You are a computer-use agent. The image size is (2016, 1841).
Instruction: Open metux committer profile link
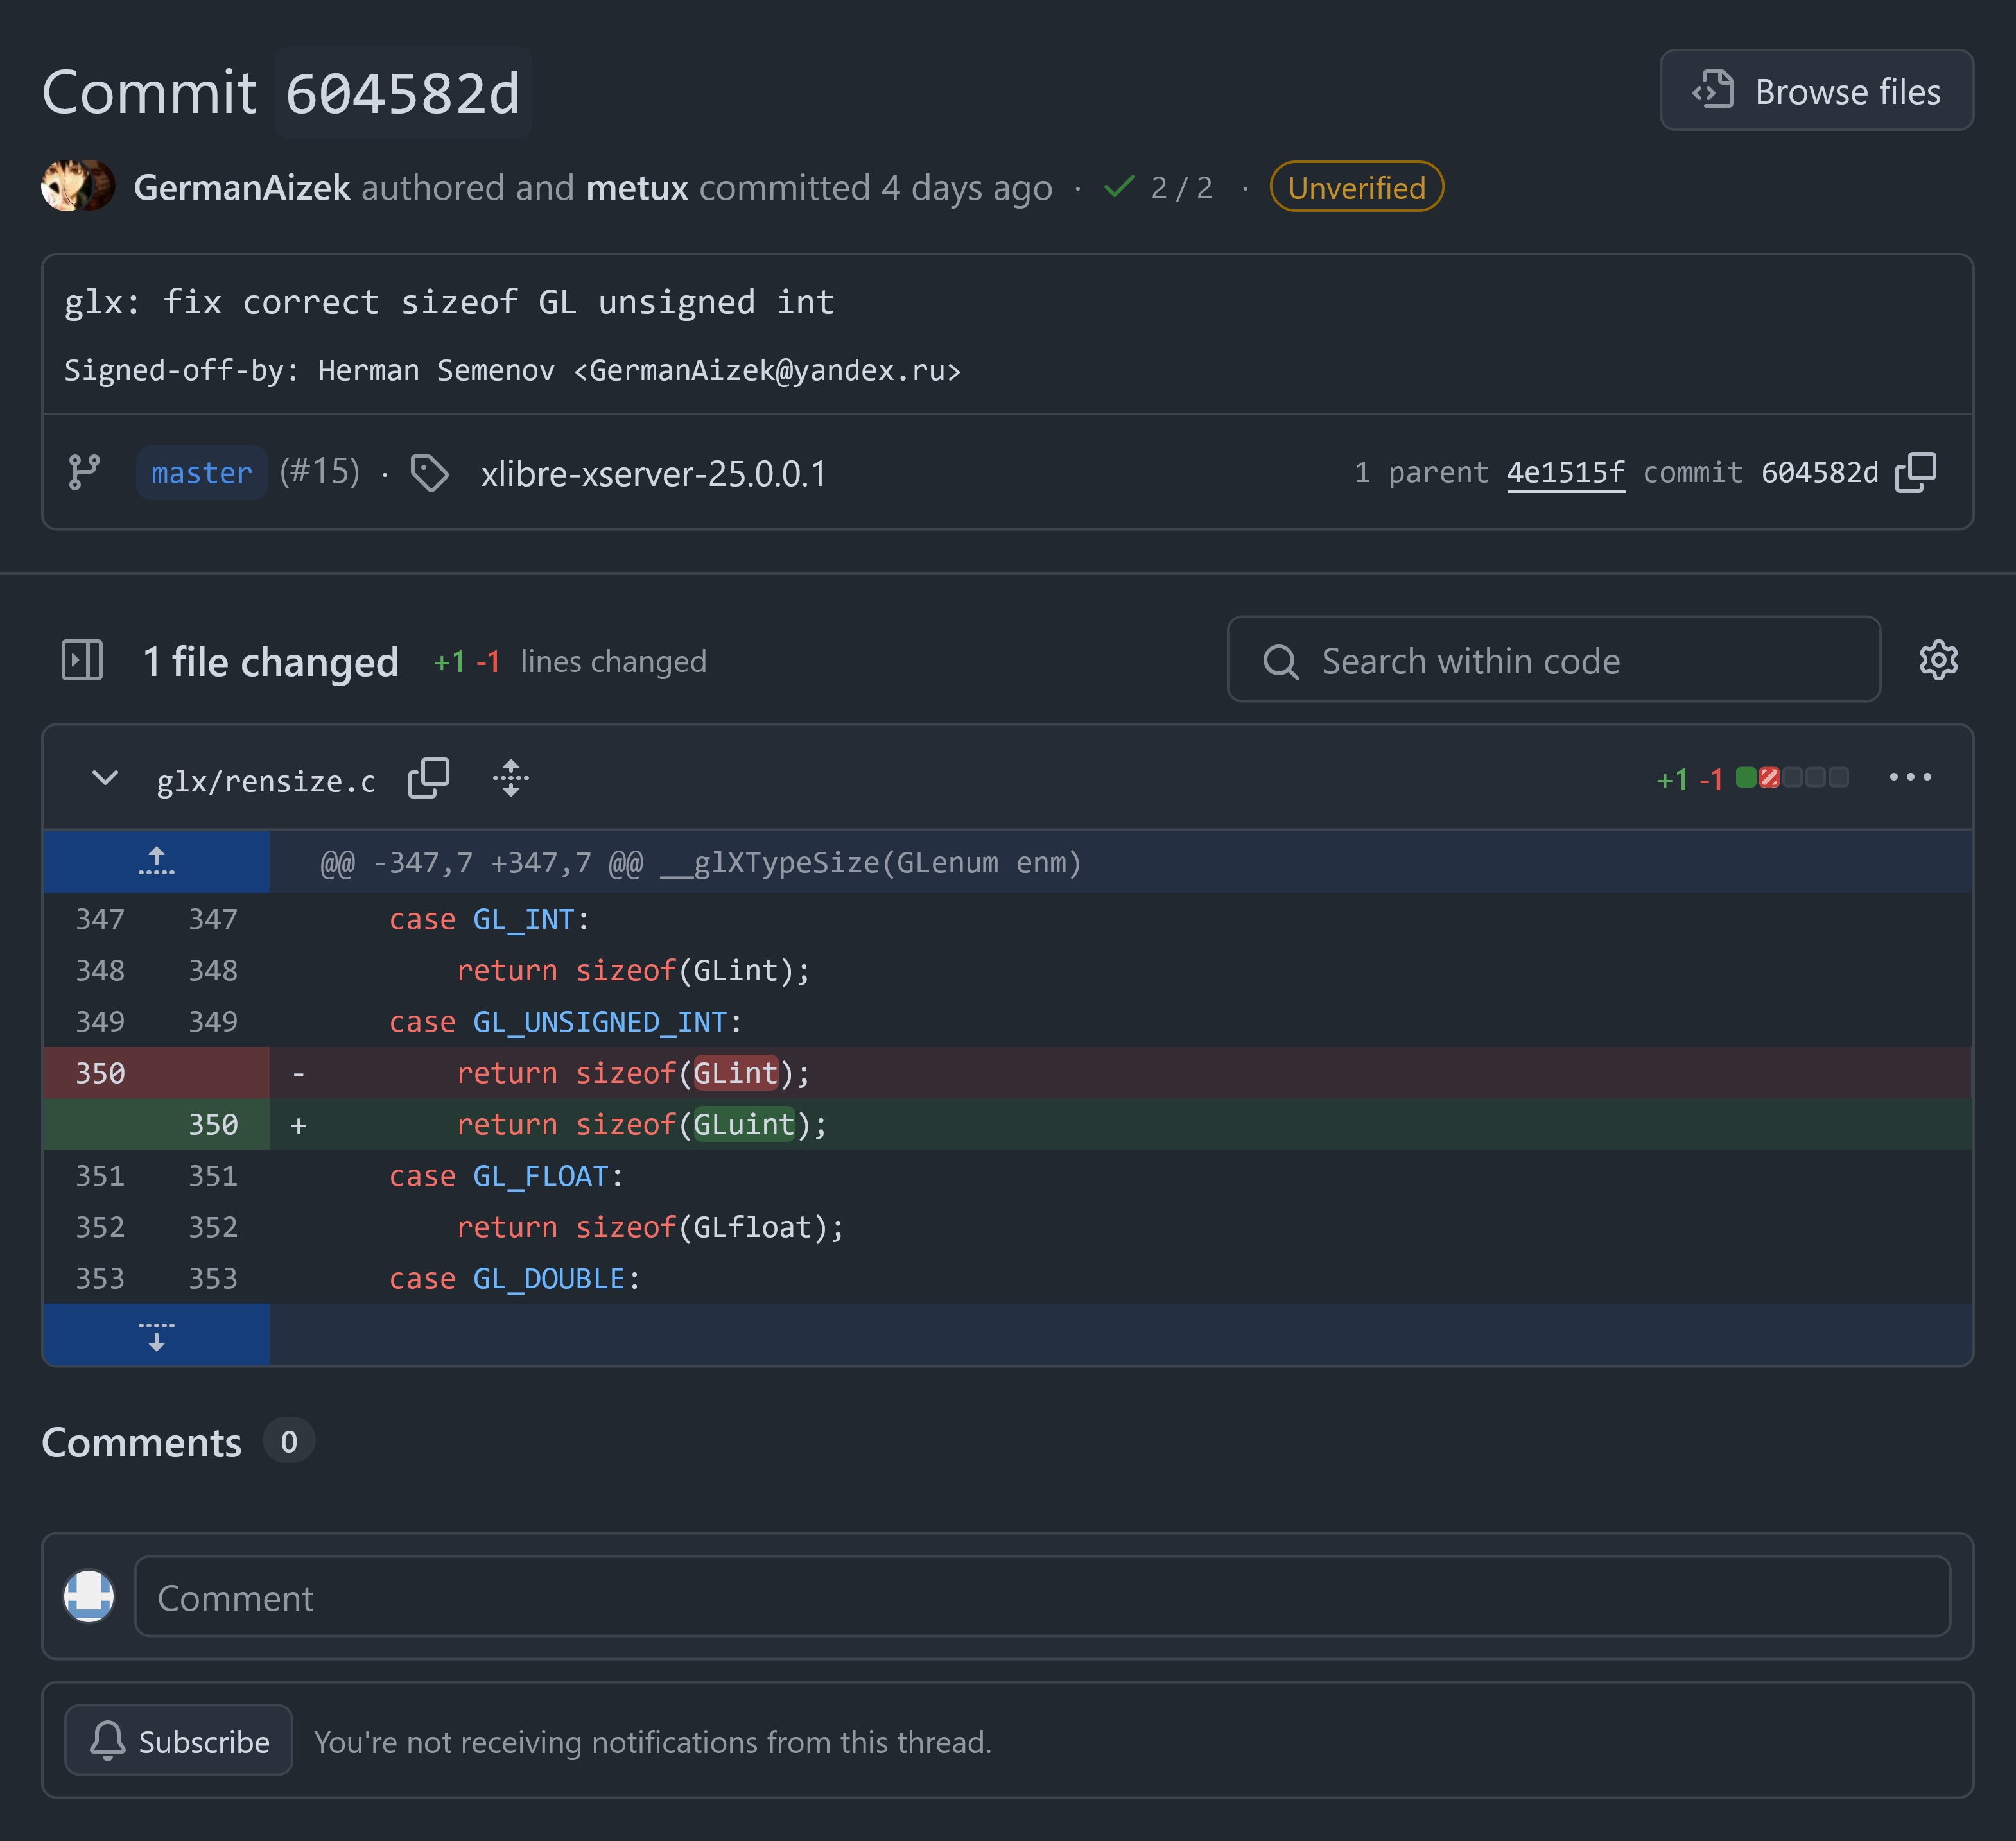click(637, 188)
